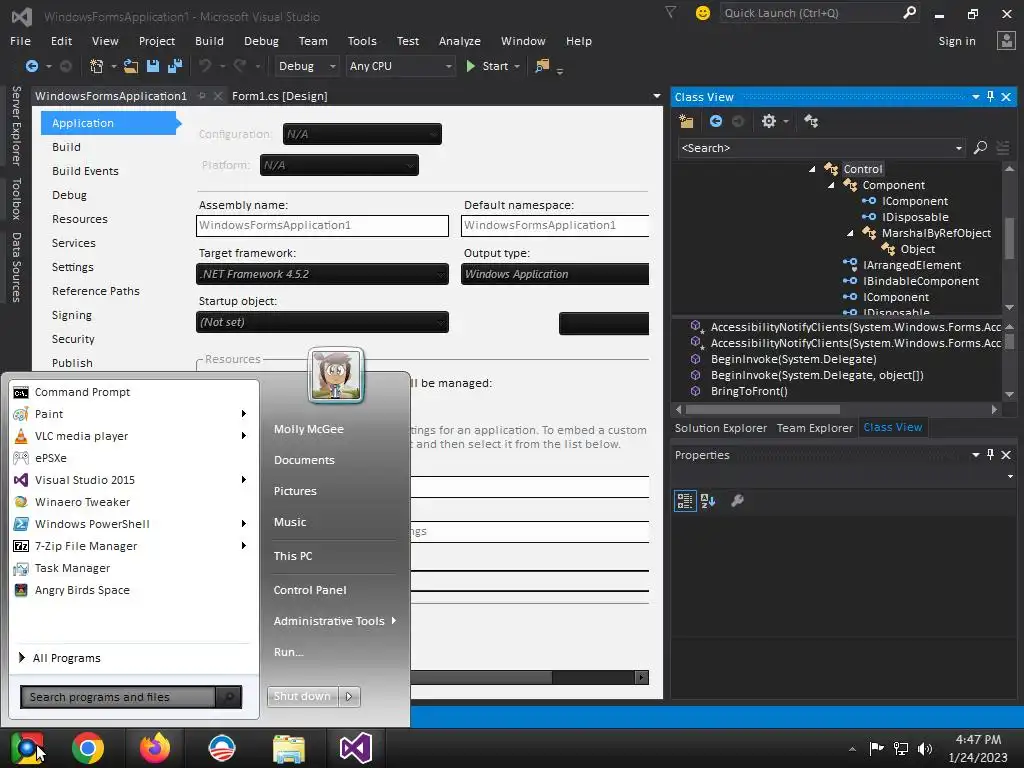The height and width of the screenshot is (768, 1024).
Task: Select Categorized view in Properties panel
Action: (x=685, y=501)
